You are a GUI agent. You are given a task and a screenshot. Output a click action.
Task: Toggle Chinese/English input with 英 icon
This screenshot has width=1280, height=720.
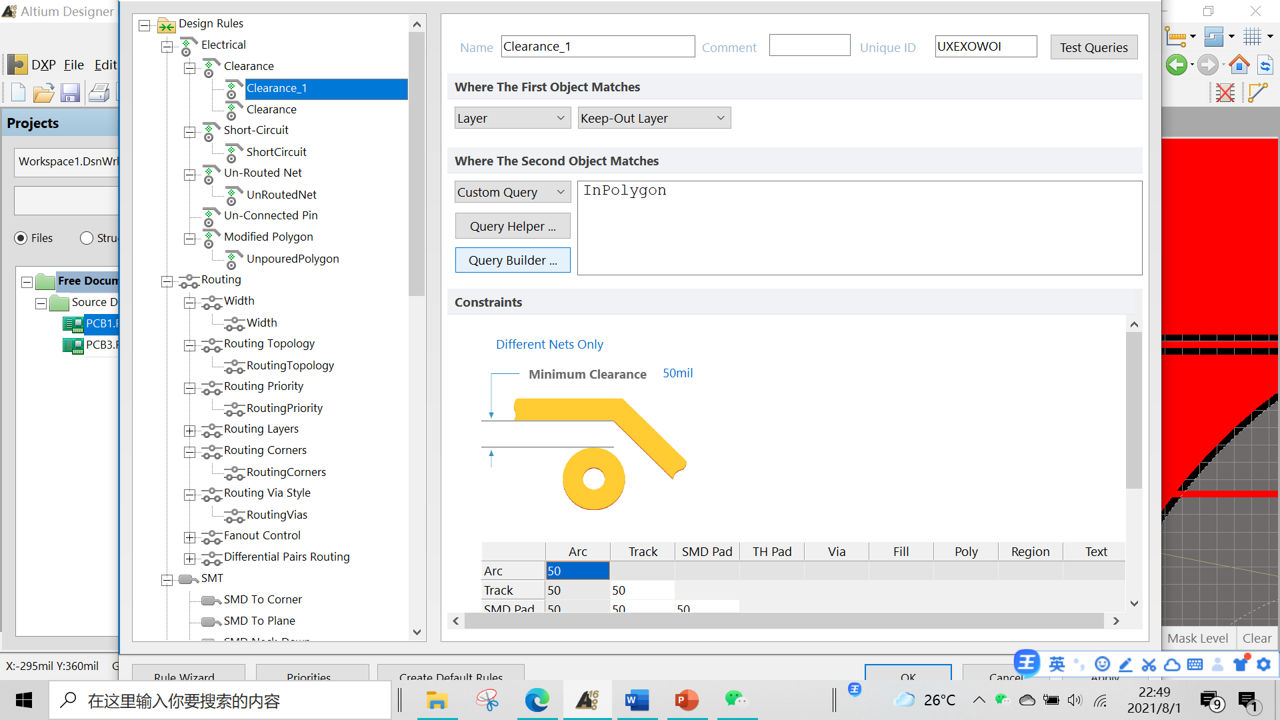click(1056, 663)
